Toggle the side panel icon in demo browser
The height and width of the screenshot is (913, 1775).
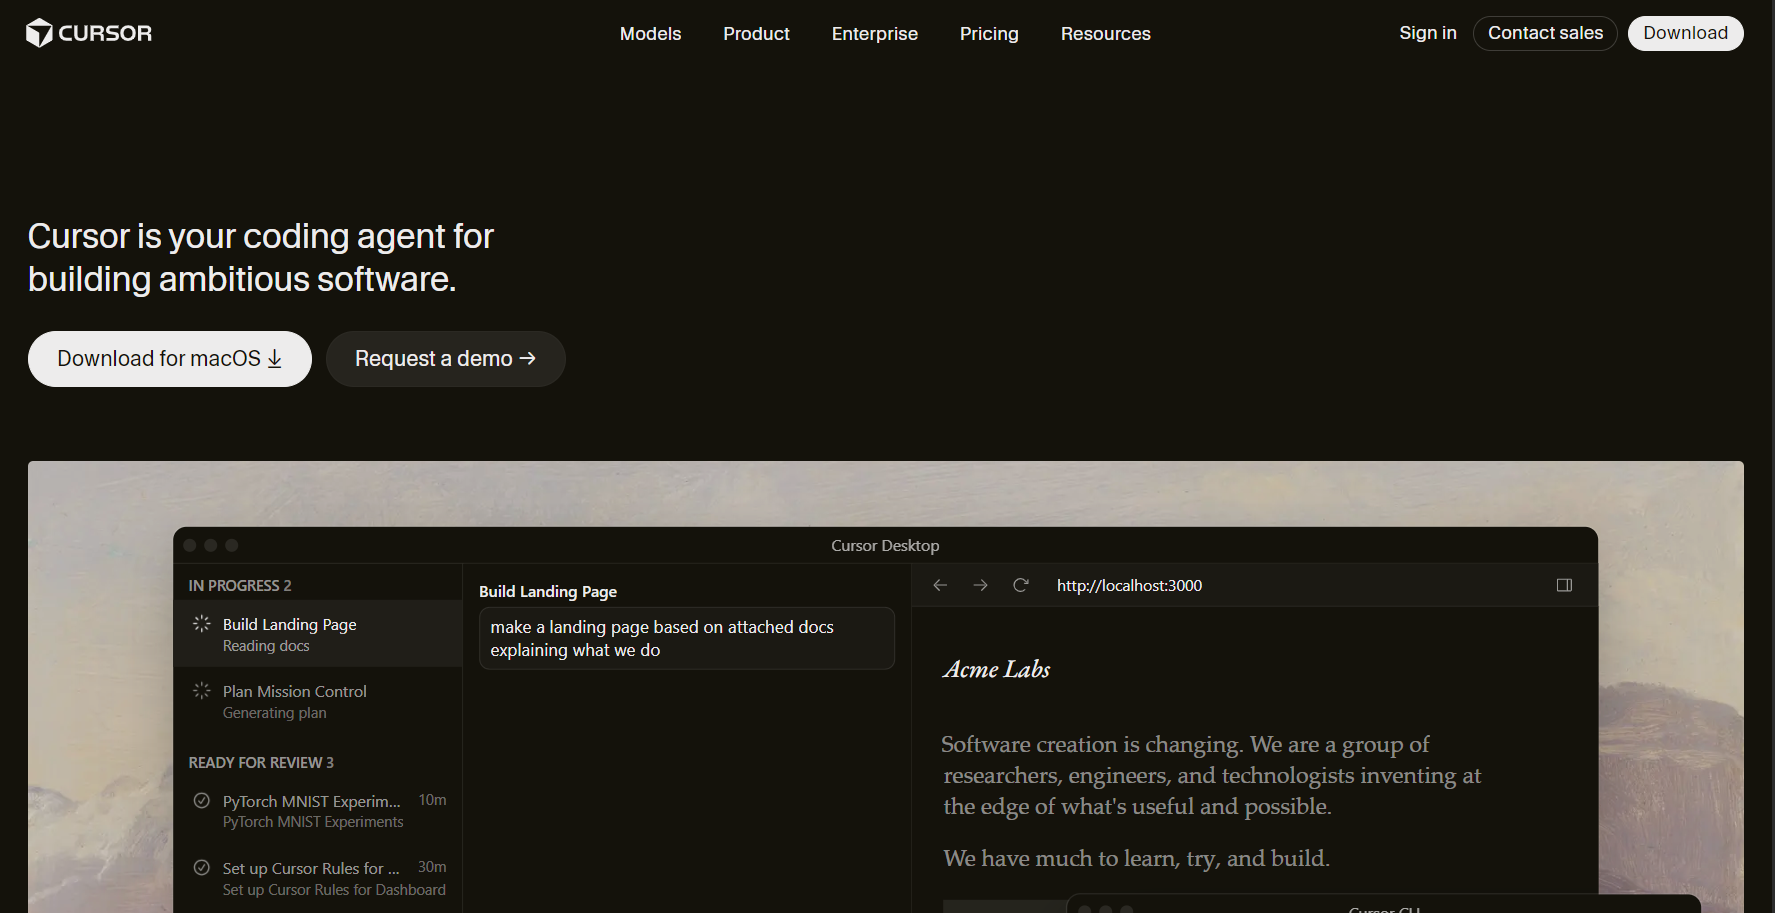1564,585
